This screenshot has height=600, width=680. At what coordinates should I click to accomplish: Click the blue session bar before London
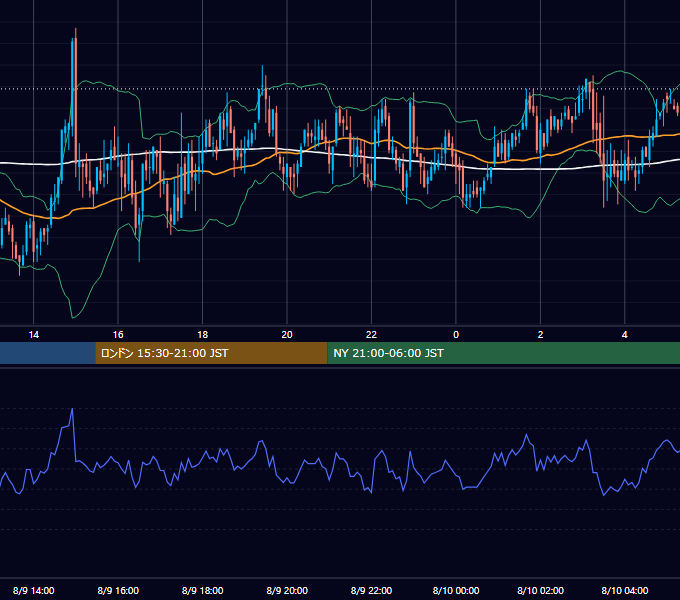48,353
